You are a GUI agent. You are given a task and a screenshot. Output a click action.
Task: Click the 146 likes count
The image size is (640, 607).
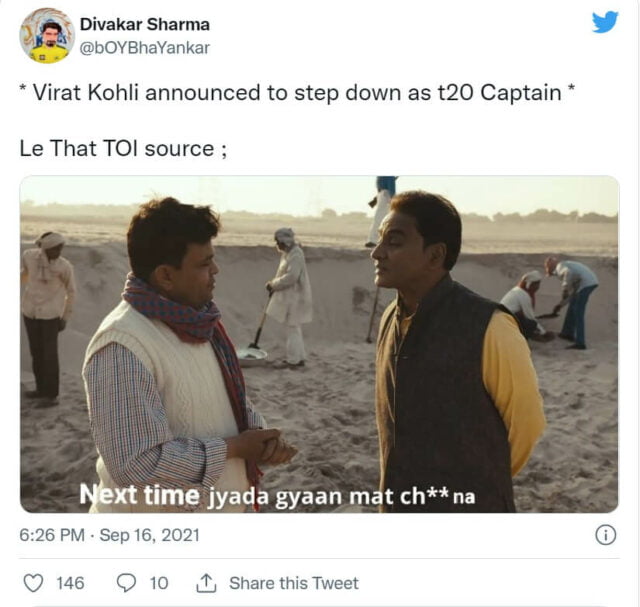pos(70,583)
